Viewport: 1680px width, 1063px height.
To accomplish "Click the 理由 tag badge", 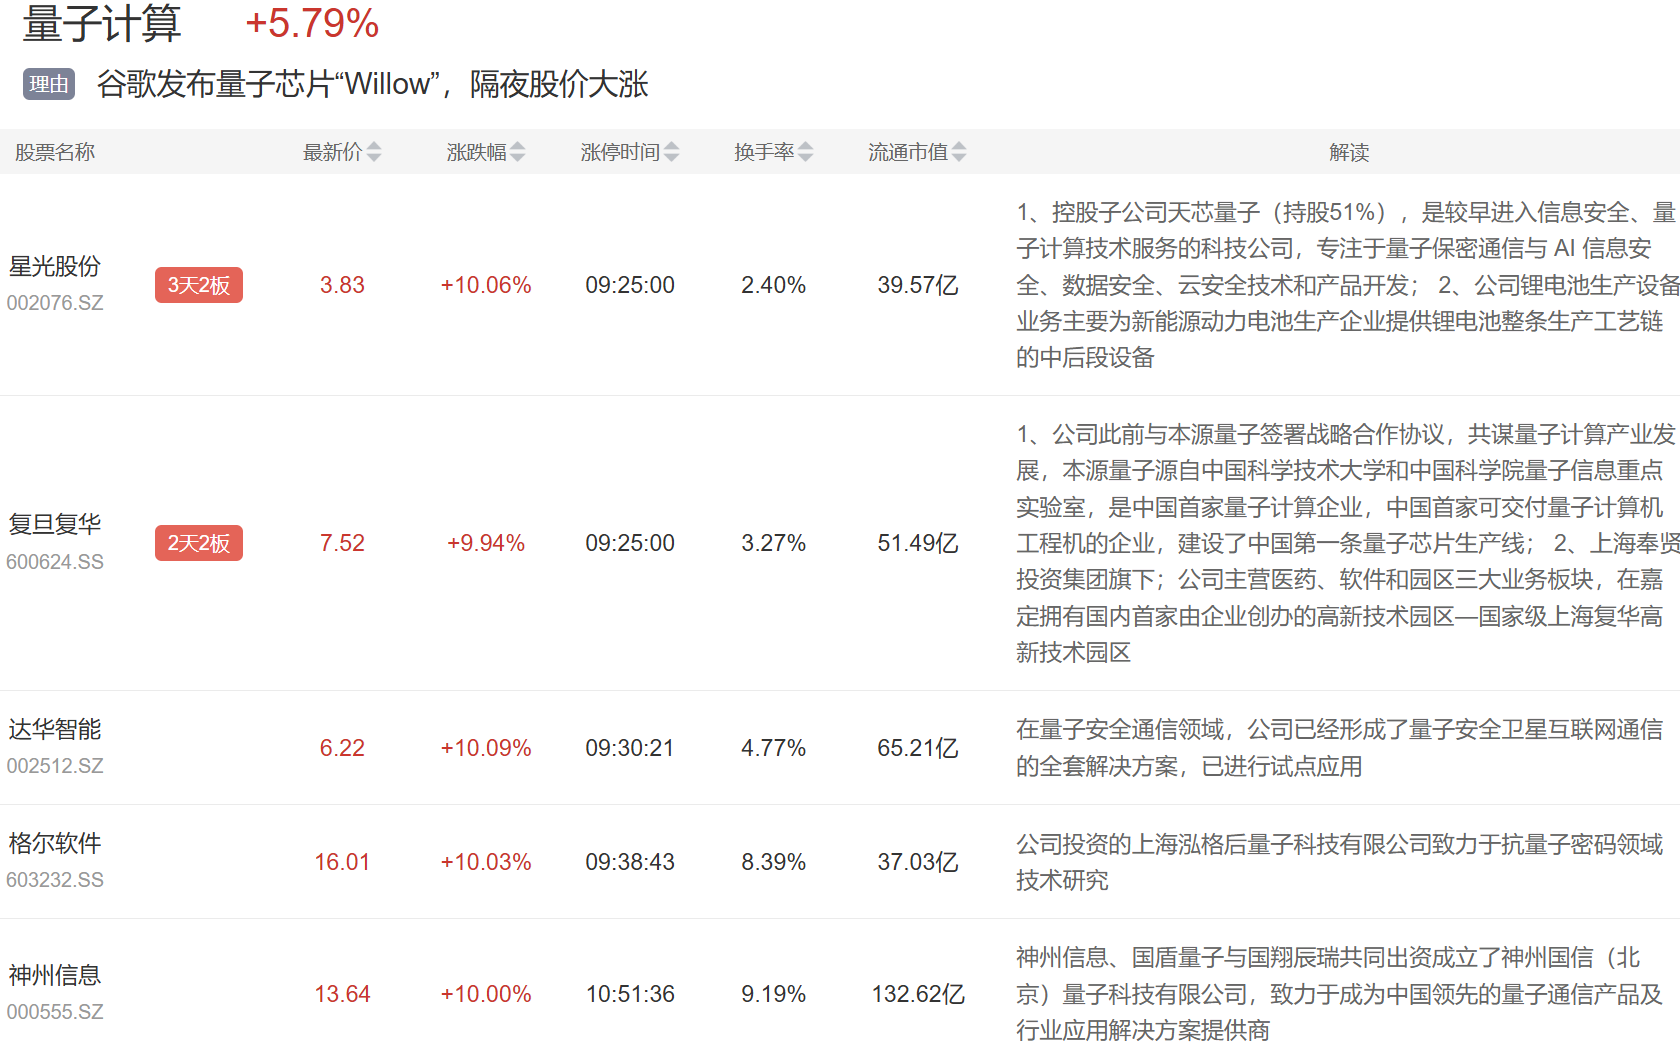I will (49, 85).
